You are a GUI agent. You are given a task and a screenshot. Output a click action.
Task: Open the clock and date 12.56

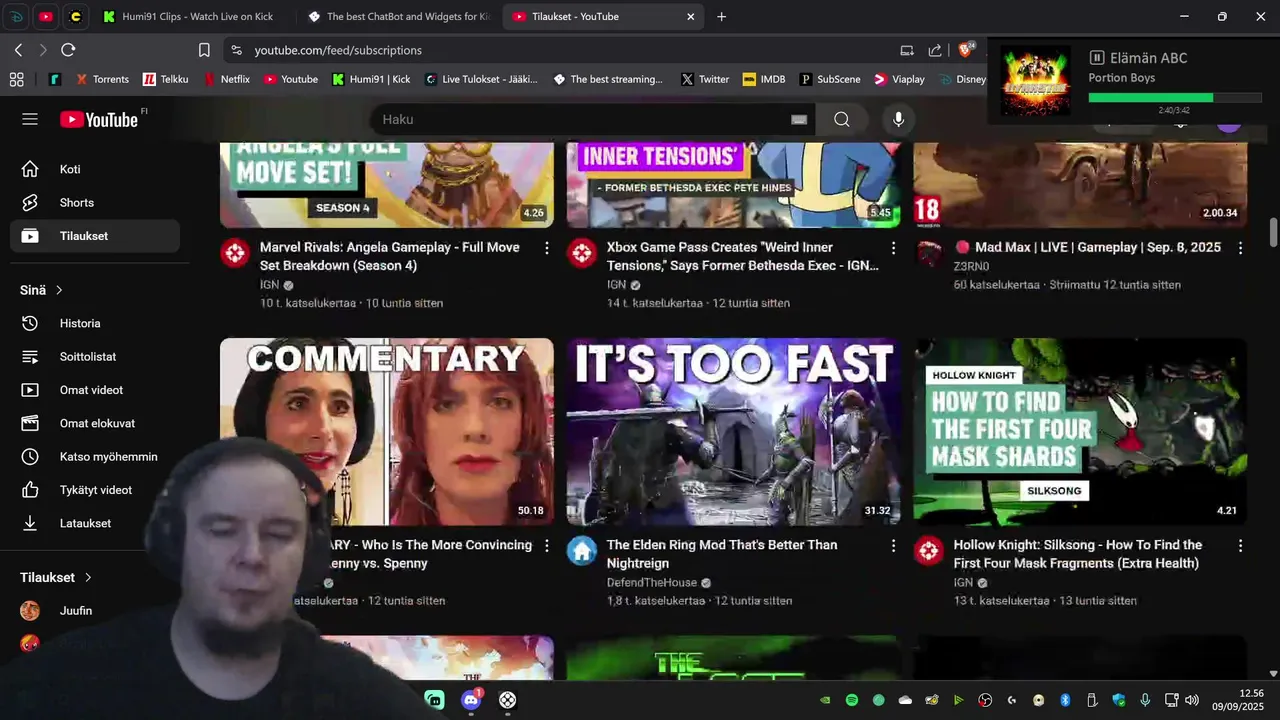[x=1238, y=700]
